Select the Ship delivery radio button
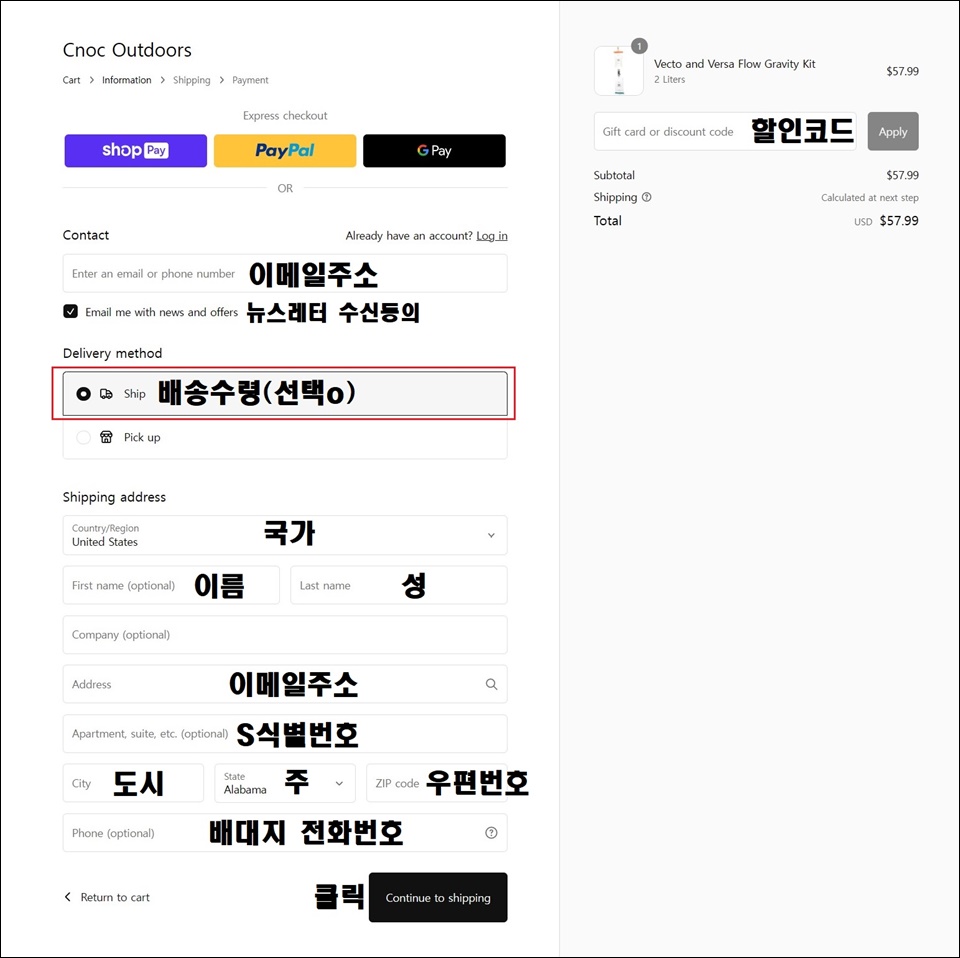 pyautogui.click(x=83, y=394)
